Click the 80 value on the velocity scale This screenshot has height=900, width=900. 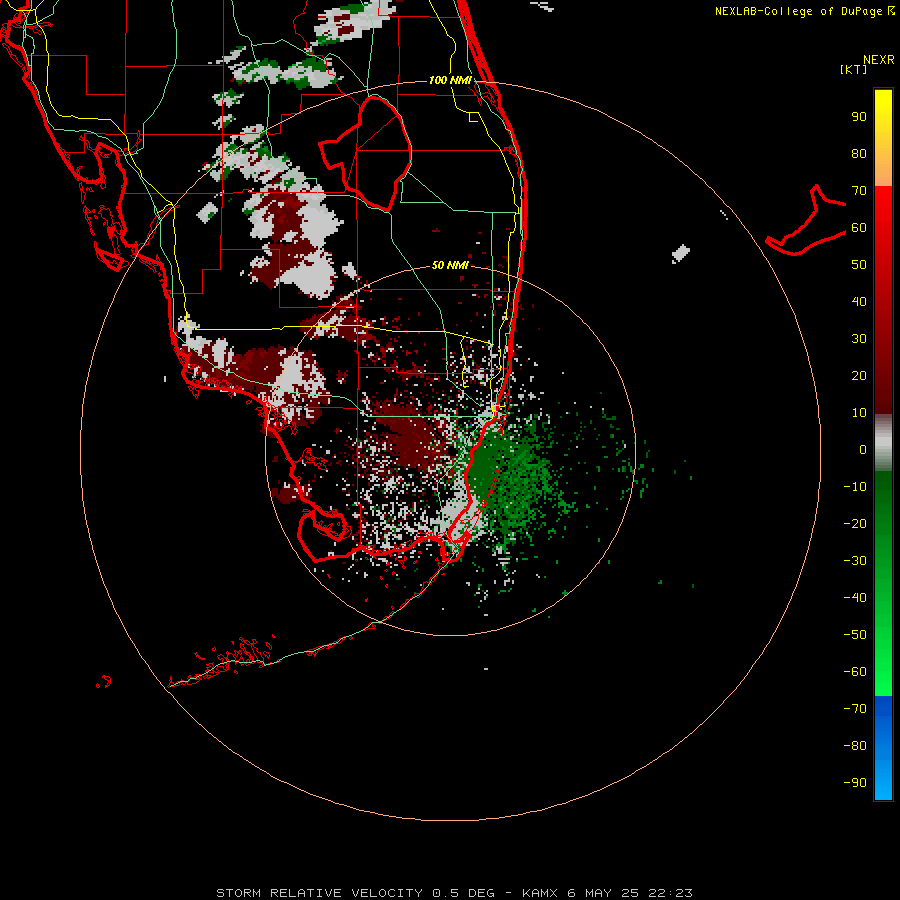point(859,153)
